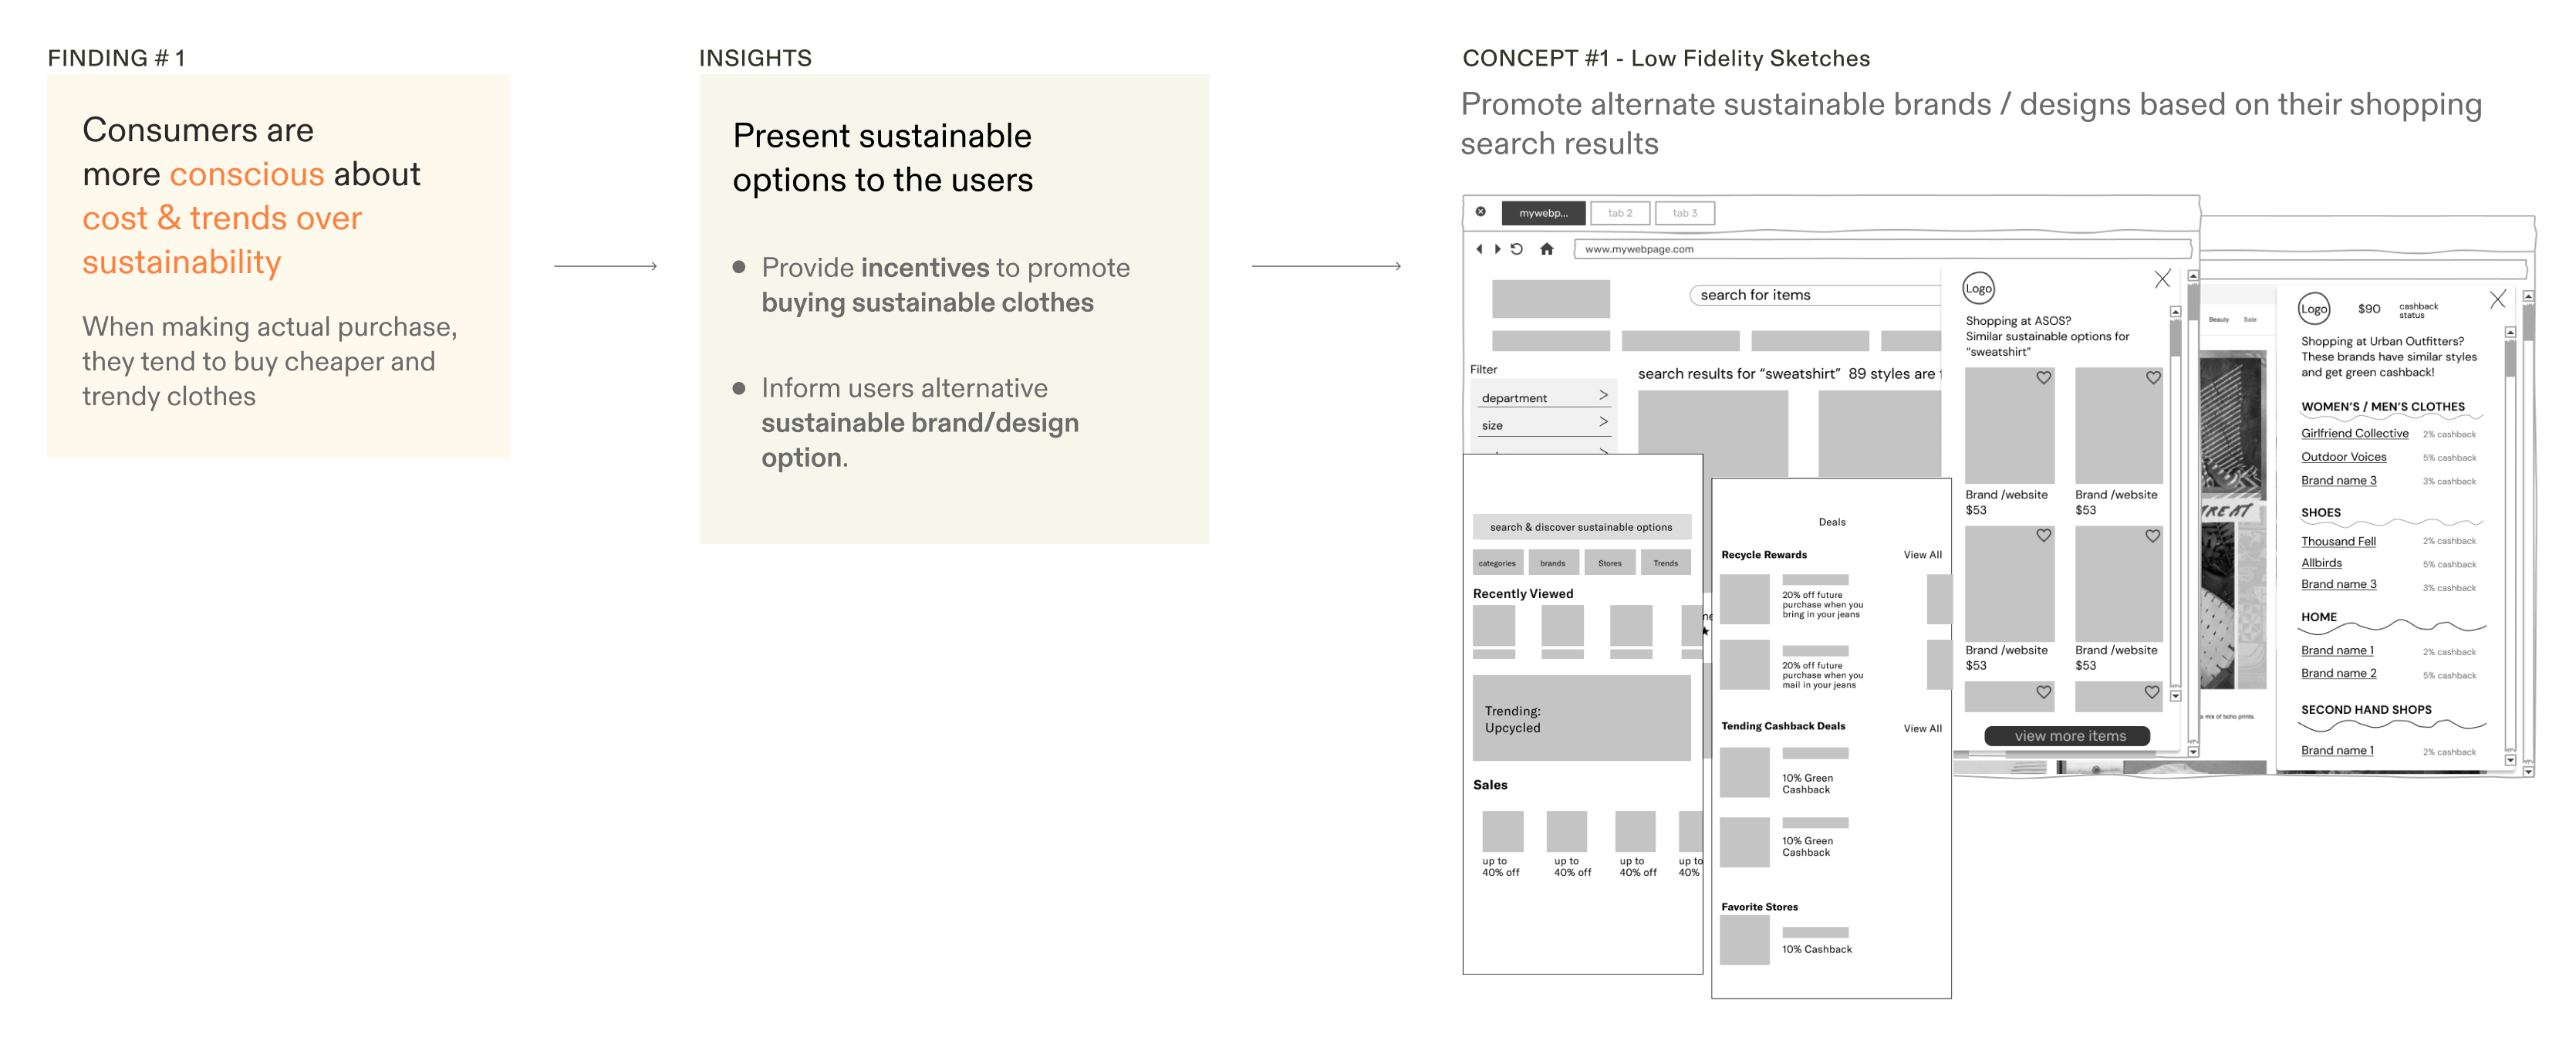Click first Recently Viewed thumbnail
This screenshot has height=1051, width=2576.
click(x=1494, y=625)
